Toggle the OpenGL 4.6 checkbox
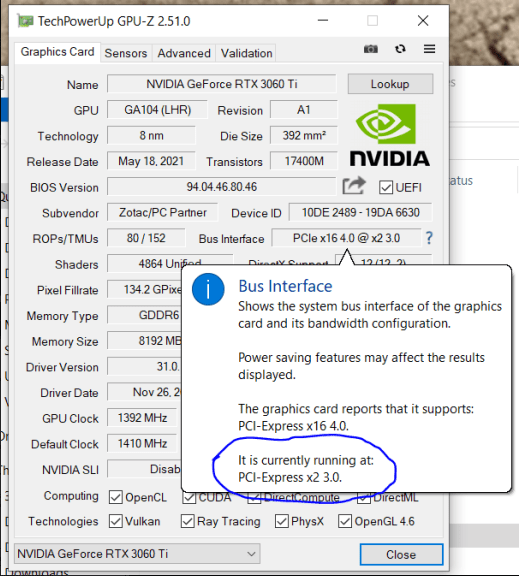 (345, 521)
